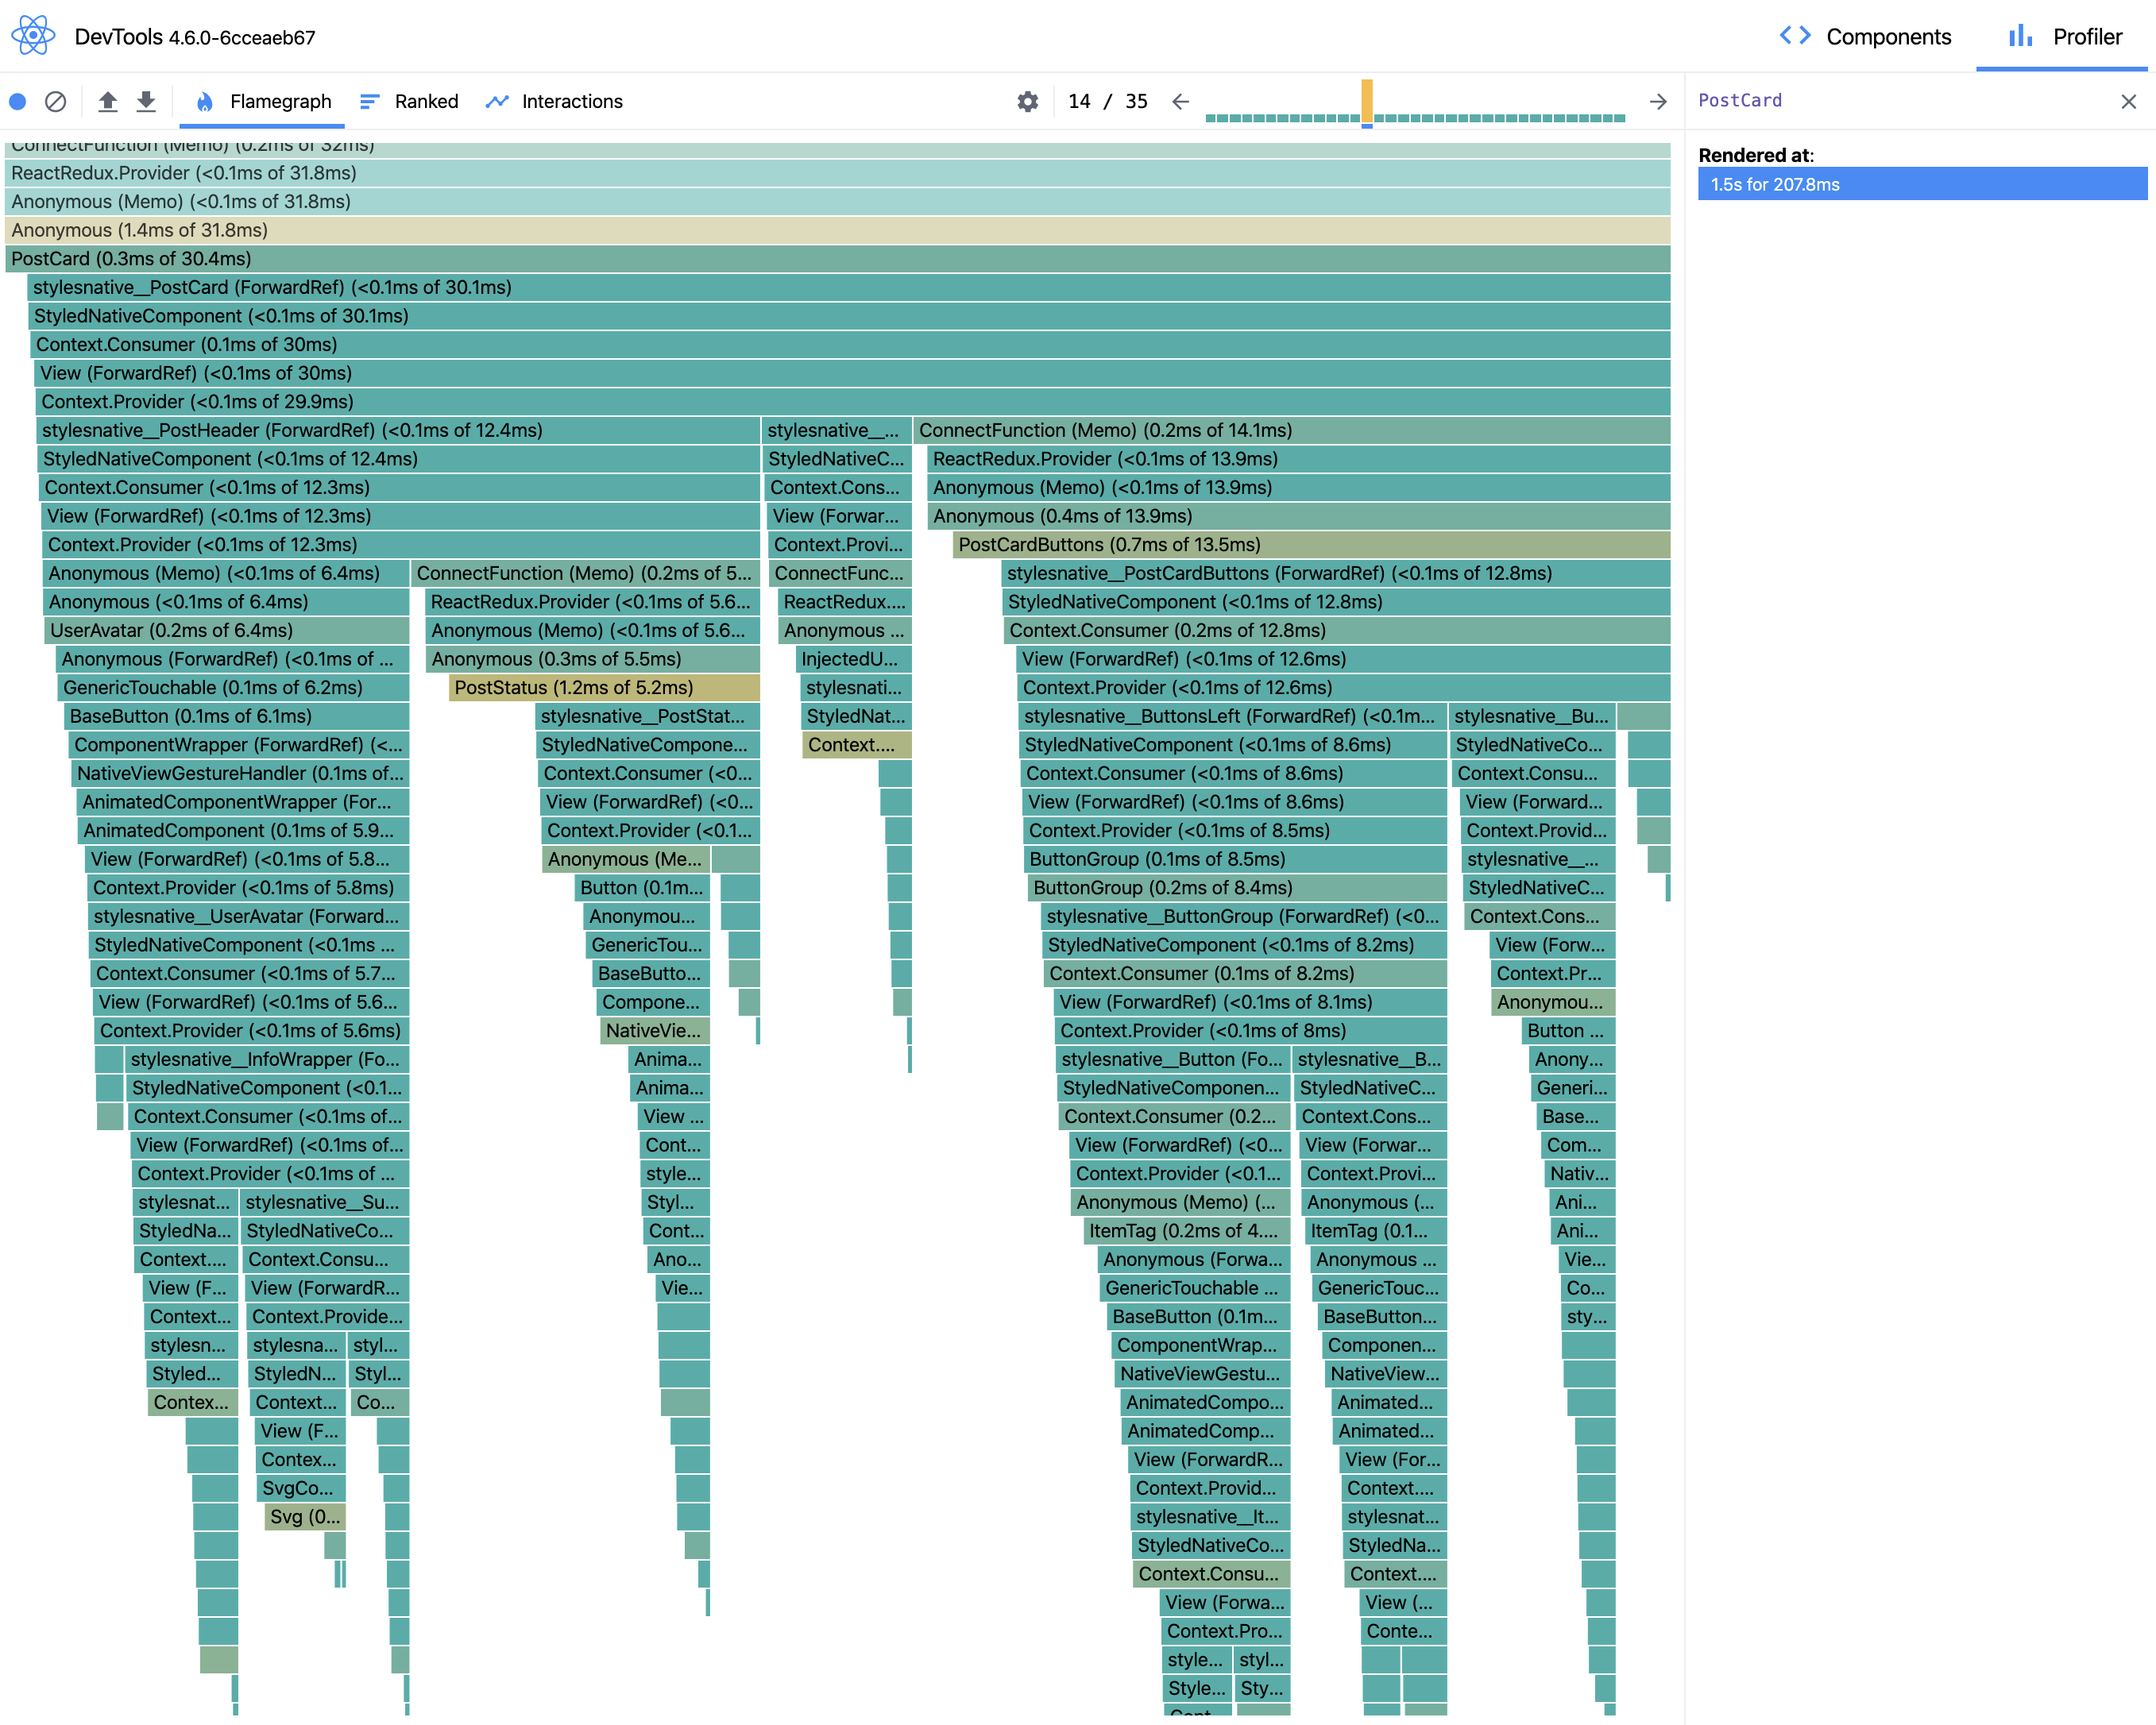Screen dimensions: 2156x1725
Task: Open the profiler settings gear
Action: 1027,101
